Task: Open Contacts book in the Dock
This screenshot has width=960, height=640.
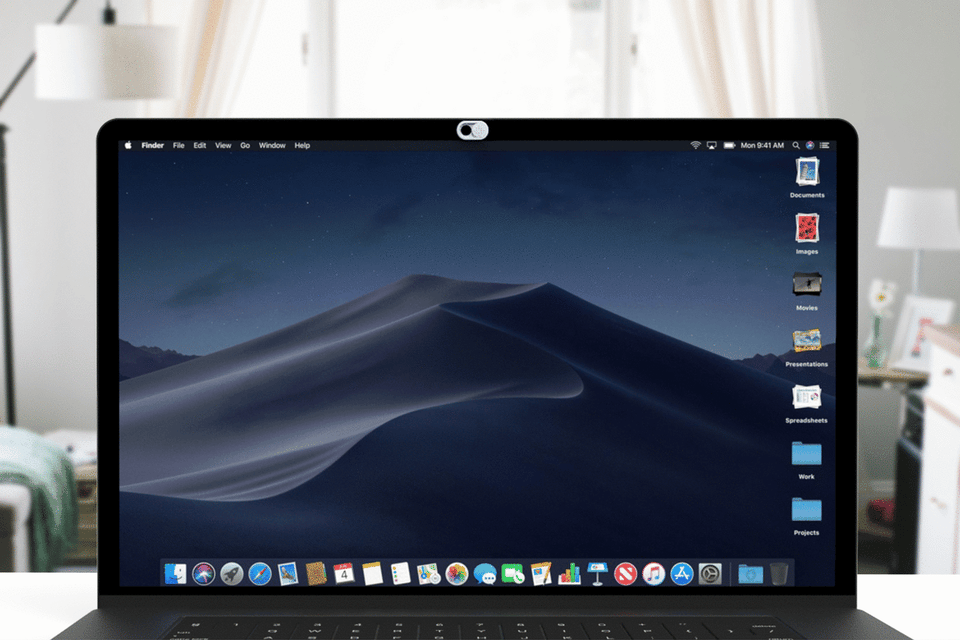Action: click(316, 574)
